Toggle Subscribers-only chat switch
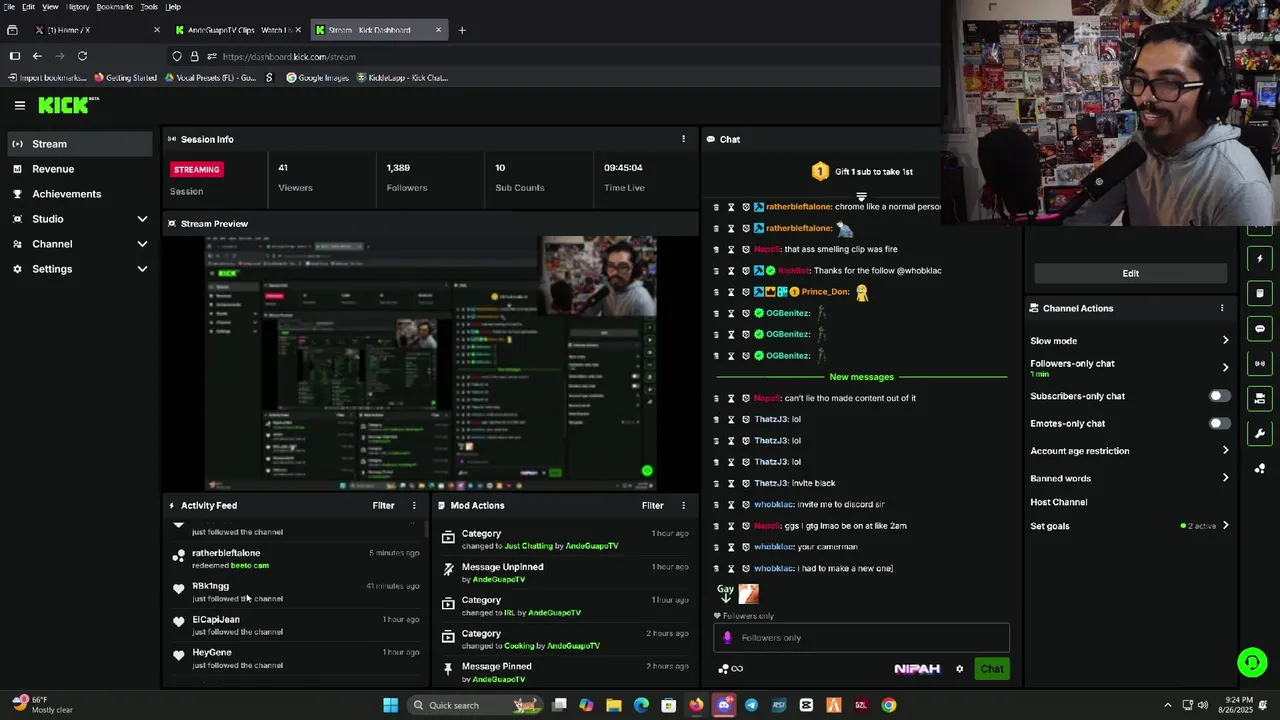The width and height of the screenshot is (1280, 720). pos(1219,396)
